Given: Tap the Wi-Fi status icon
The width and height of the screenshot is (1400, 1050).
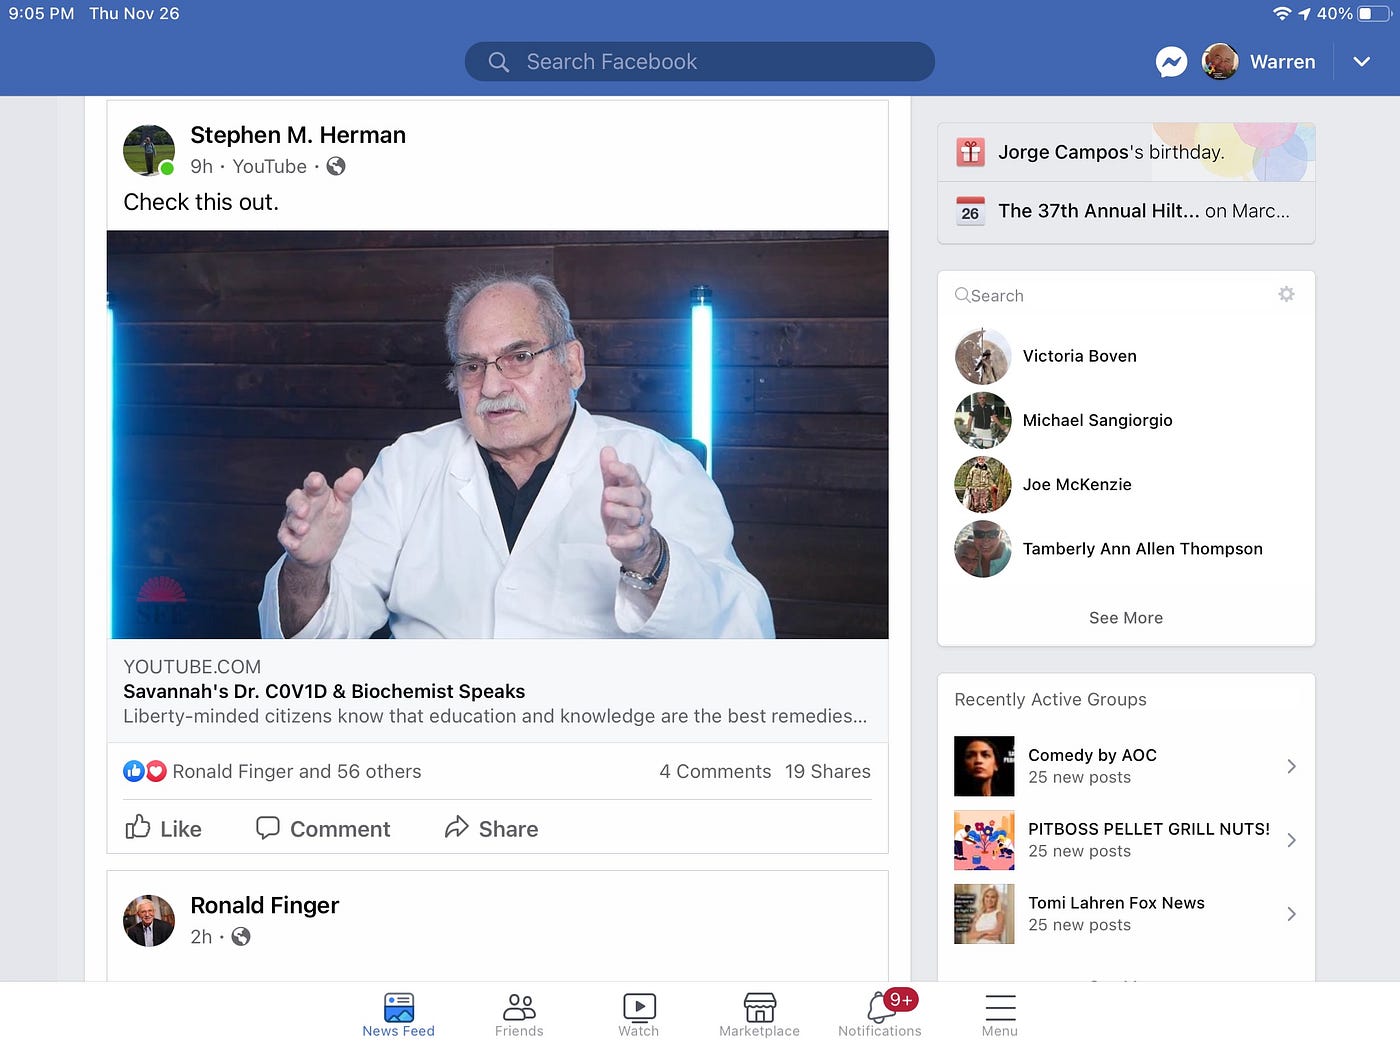Looking at the screenshot, I should coord(1282,13).
